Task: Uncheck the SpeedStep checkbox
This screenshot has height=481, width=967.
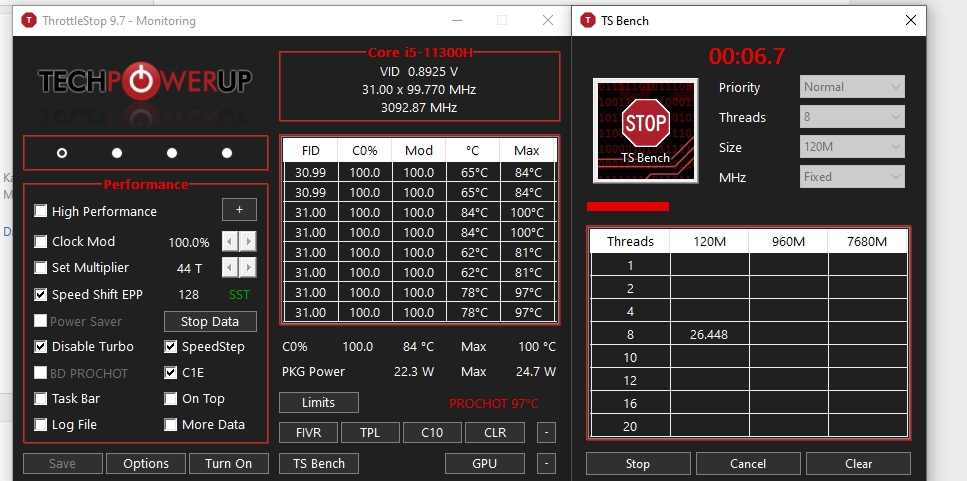Action: click(x=171, y=347)
